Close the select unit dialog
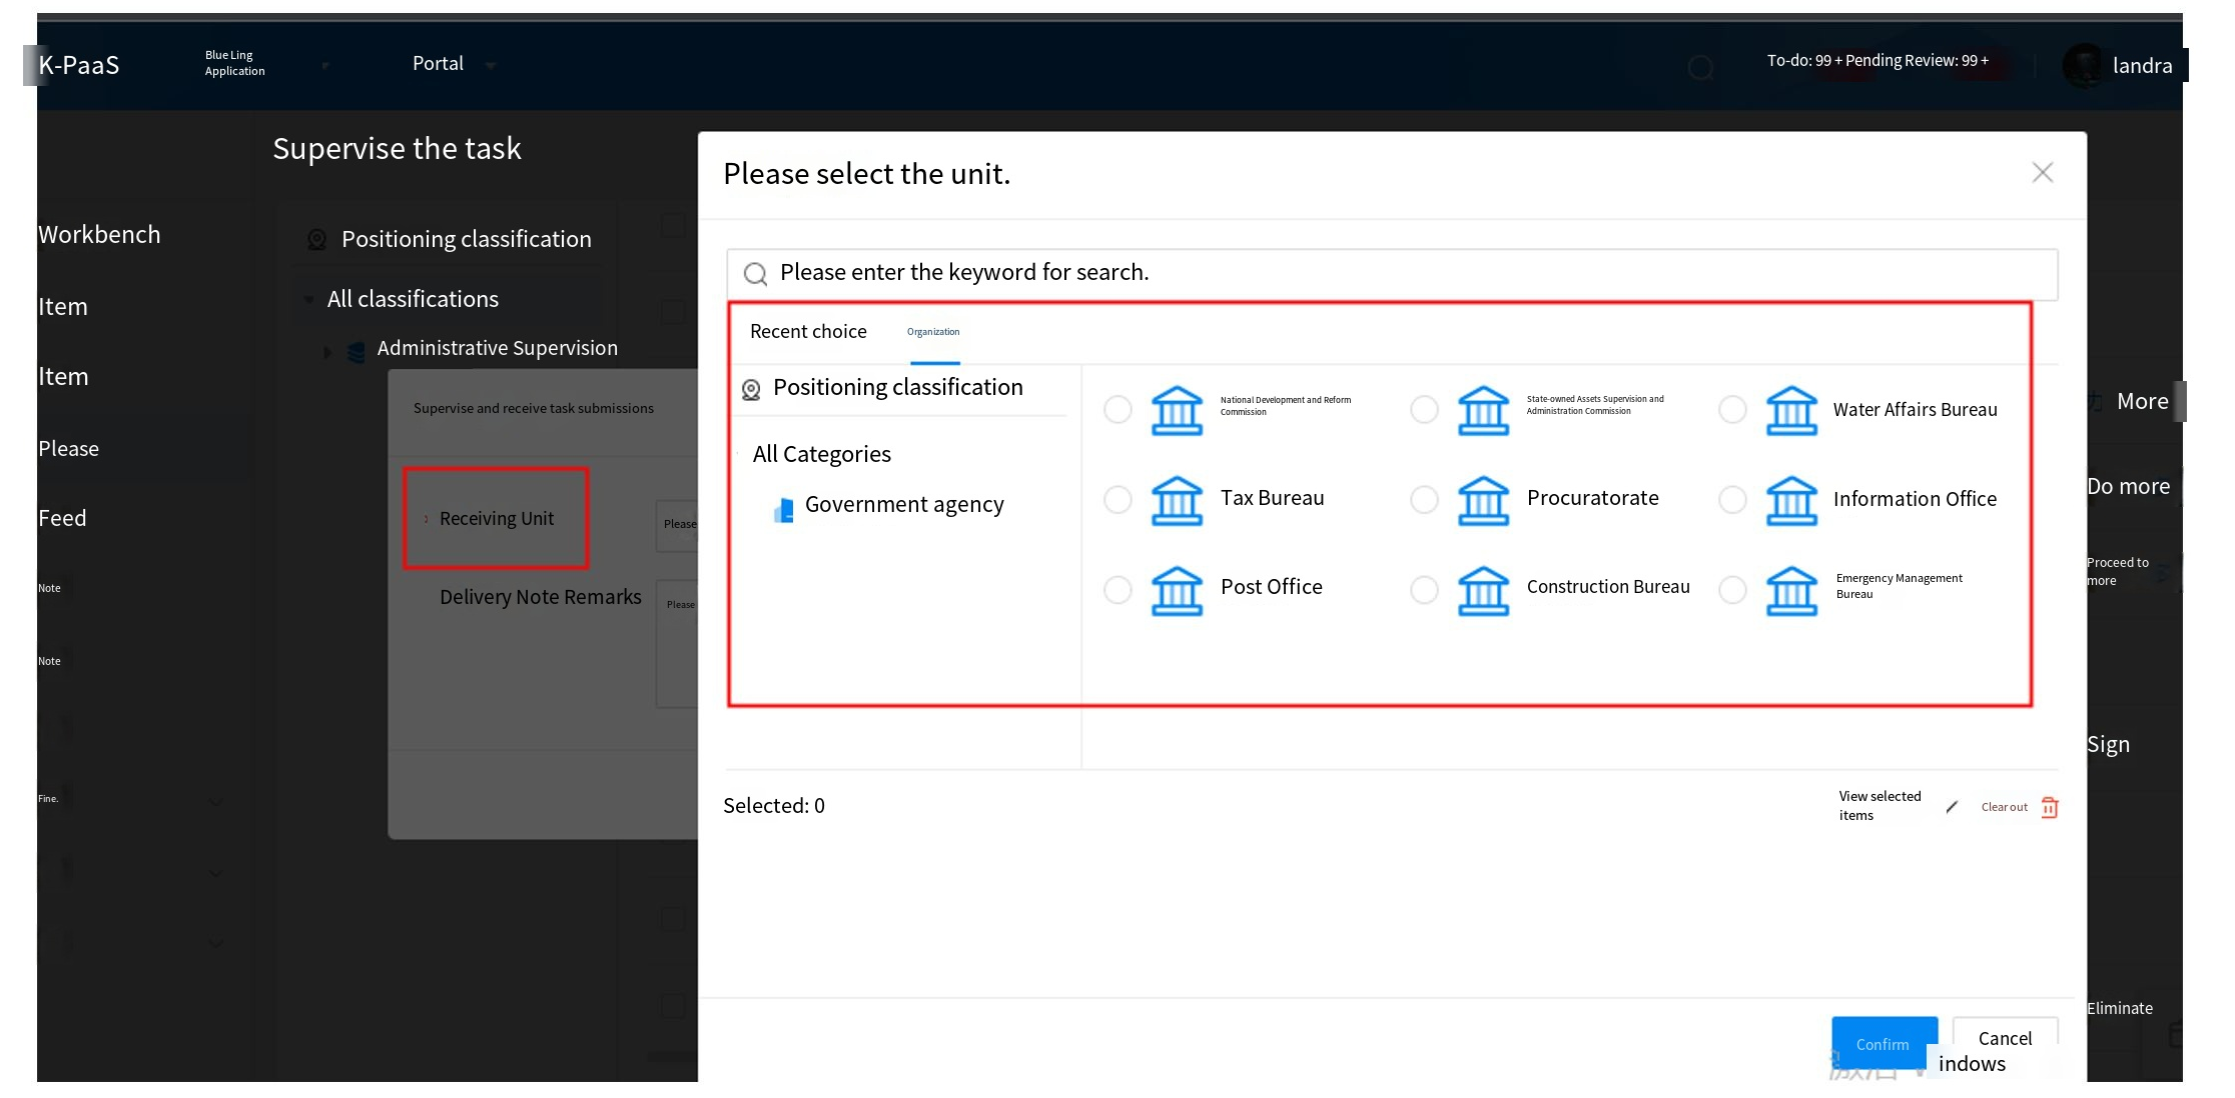Screen dimensions: 2235x1098 coord(2042,173)
